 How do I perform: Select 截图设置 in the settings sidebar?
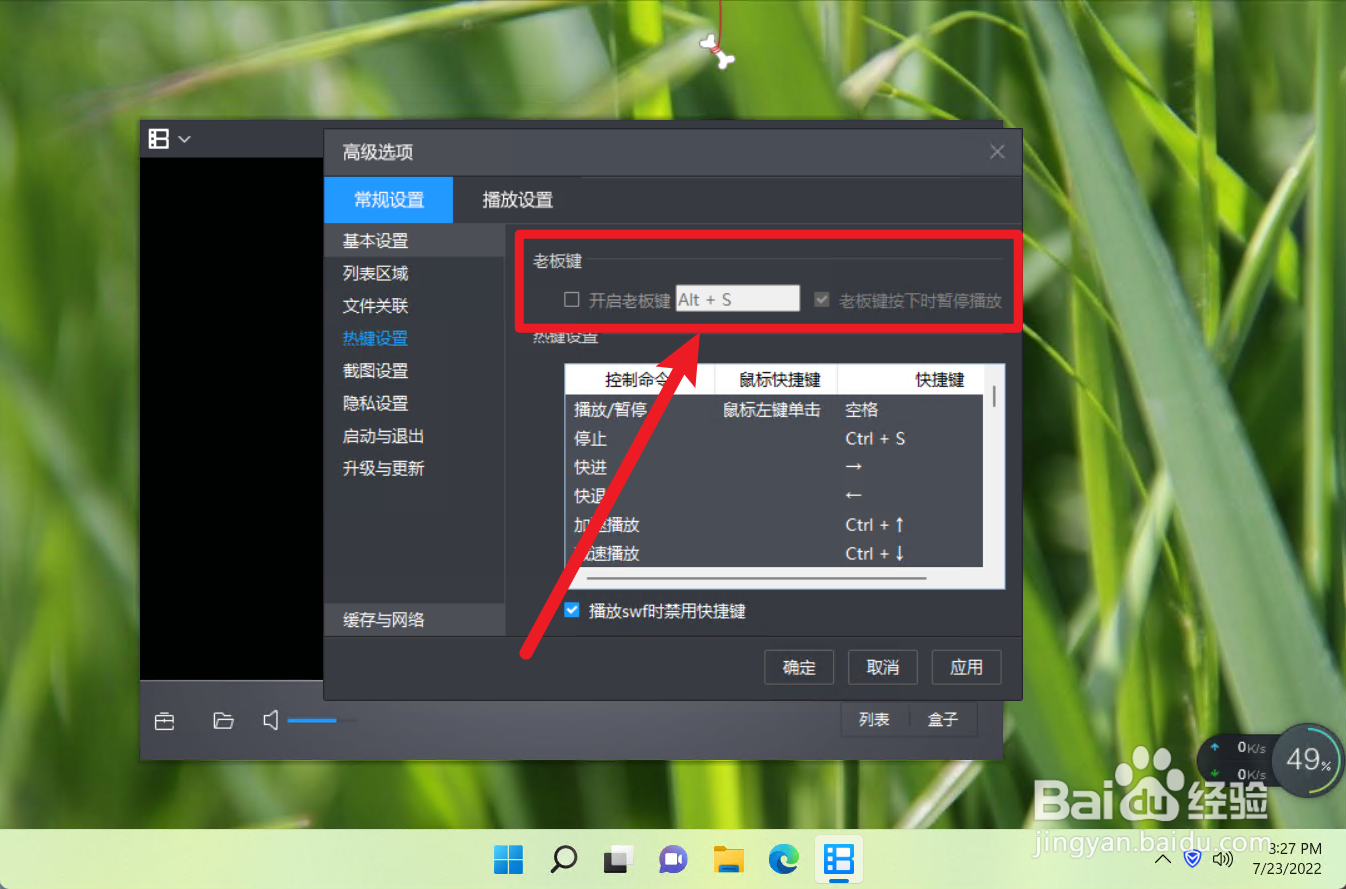[375, 370]
